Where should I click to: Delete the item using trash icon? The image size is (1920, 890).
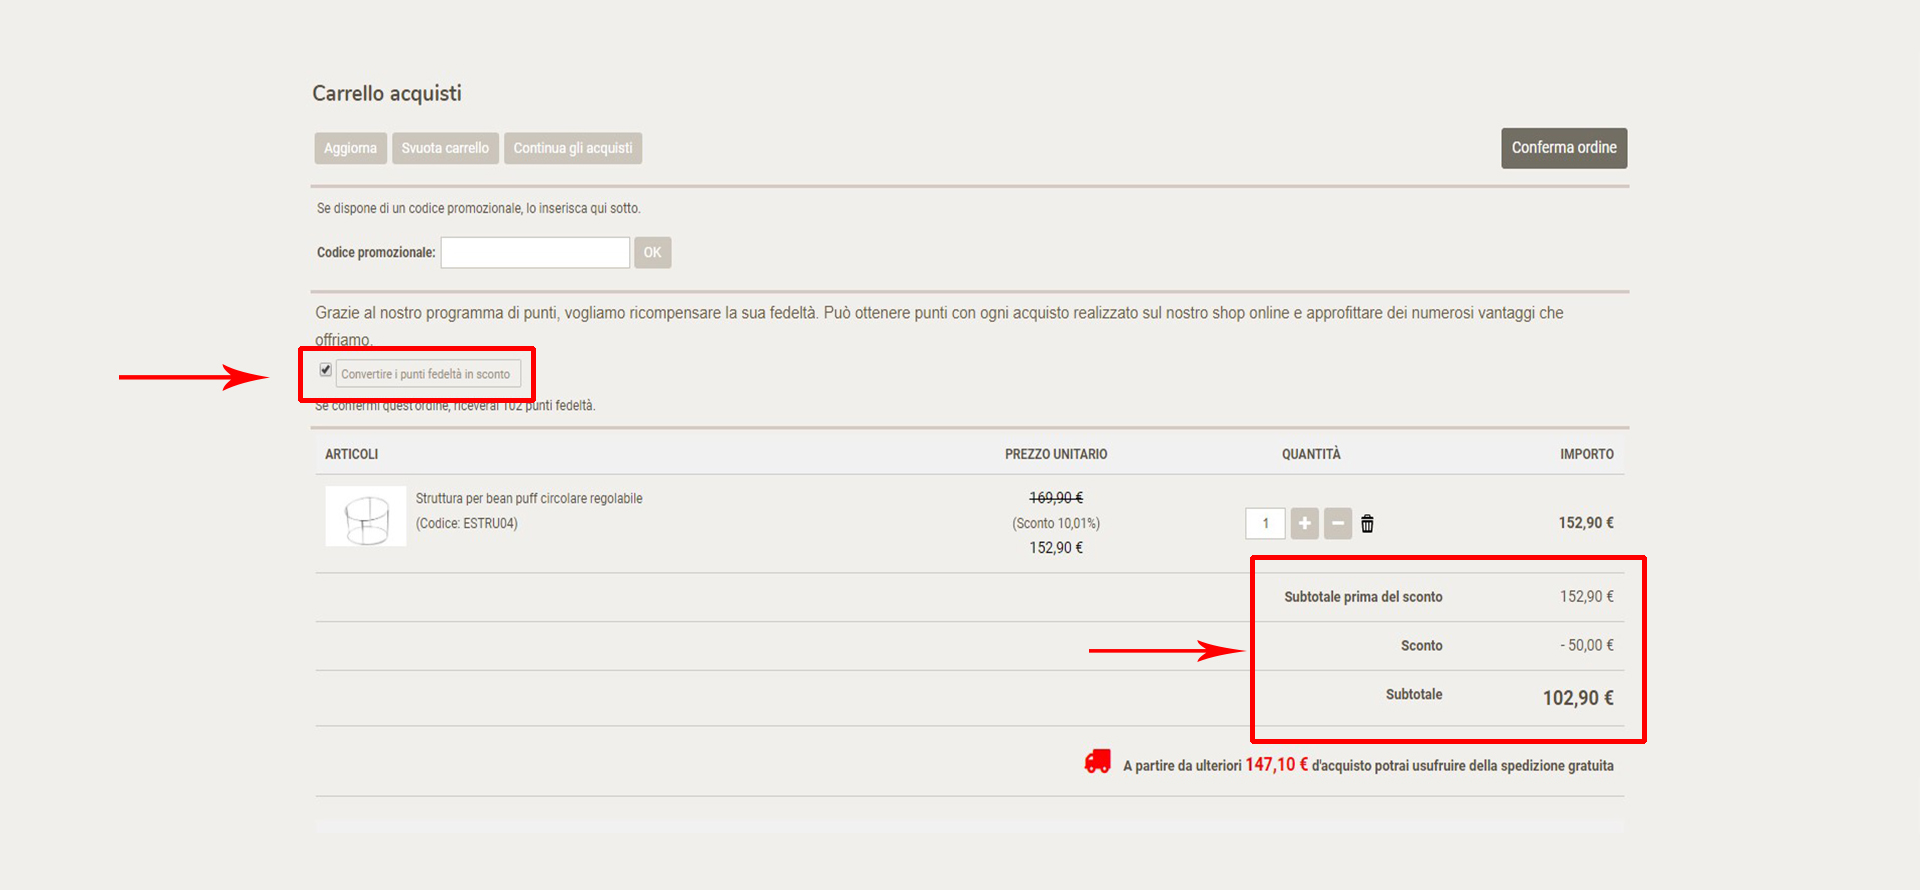pyautogui.click(x=1367, y=523)
